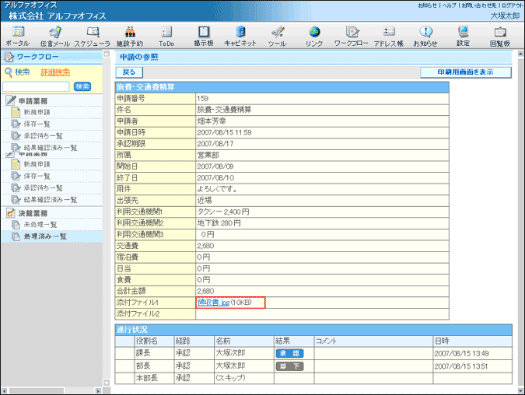The image size is (525, 395).
Task: Open 施設予約 facility reservation icon
Action: click(x=130, y=32)
